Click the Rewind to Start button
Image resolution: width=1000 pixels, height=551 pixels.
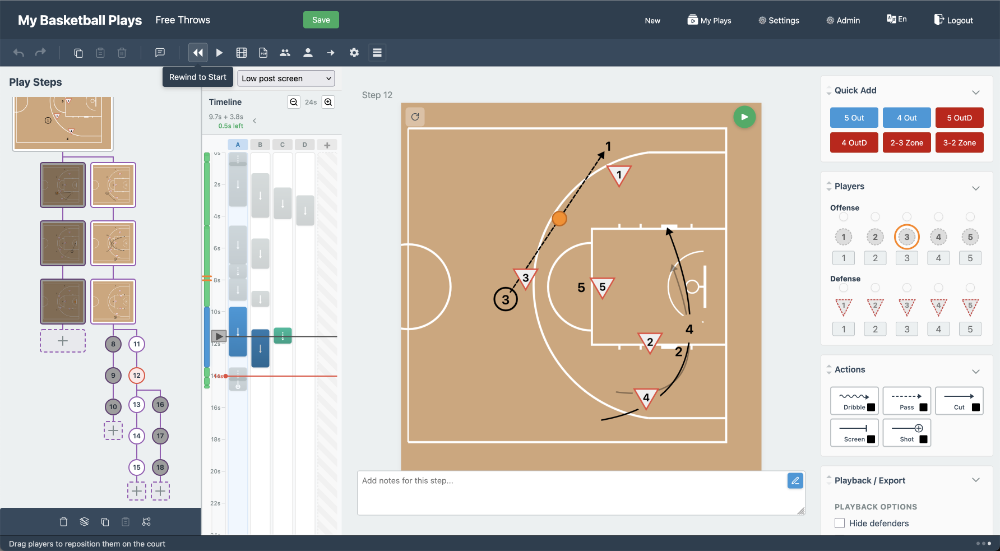198,53
